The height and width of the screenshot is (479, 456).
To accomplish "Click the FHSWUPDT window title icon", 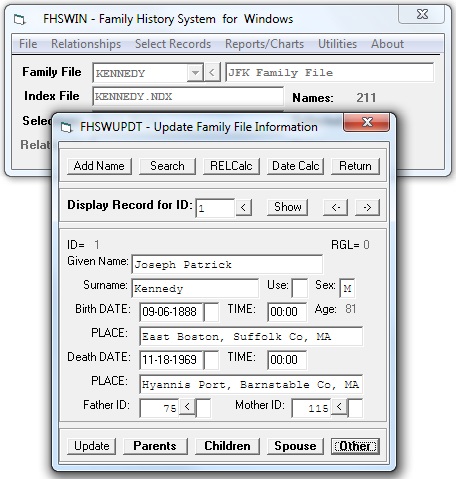I will (66, 127).
